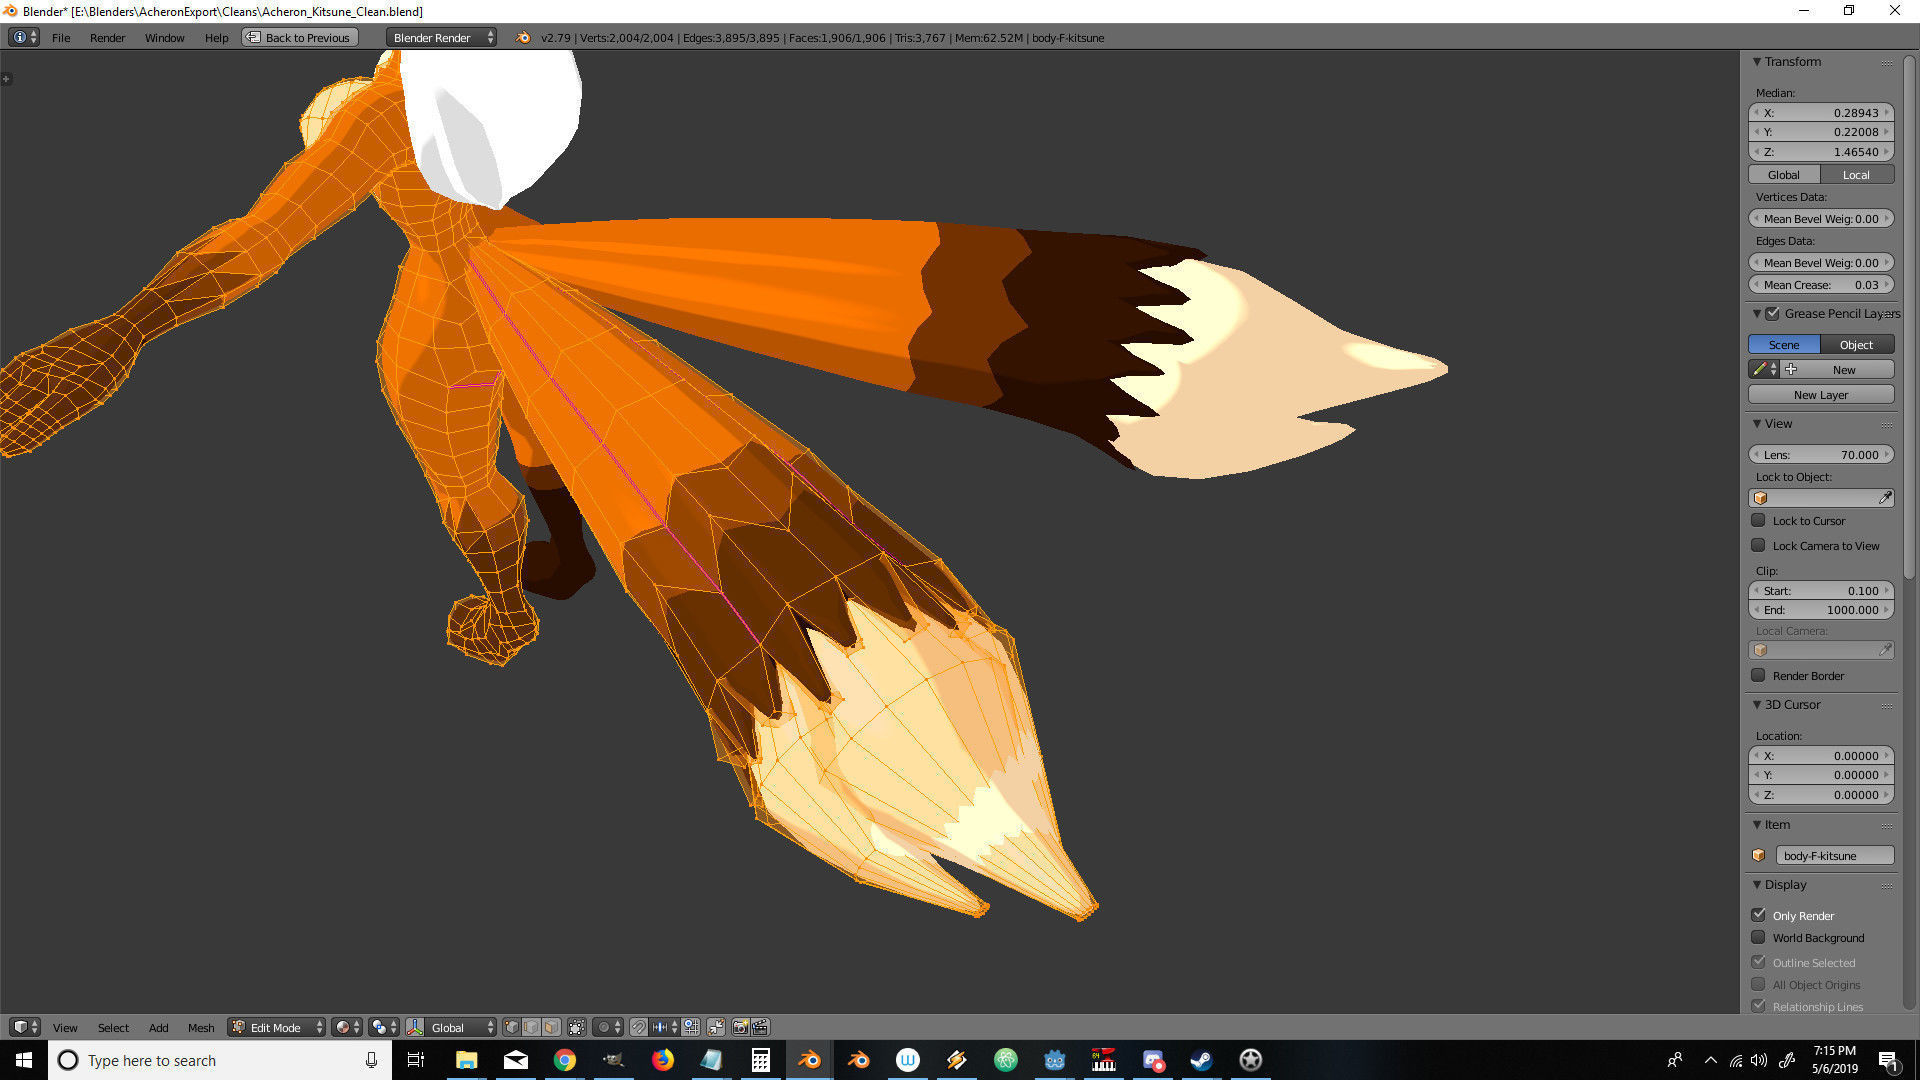Toggle limit selection to visible
The width and height of the screenshot is (1920, 1080).
[x=577, y=1027]
